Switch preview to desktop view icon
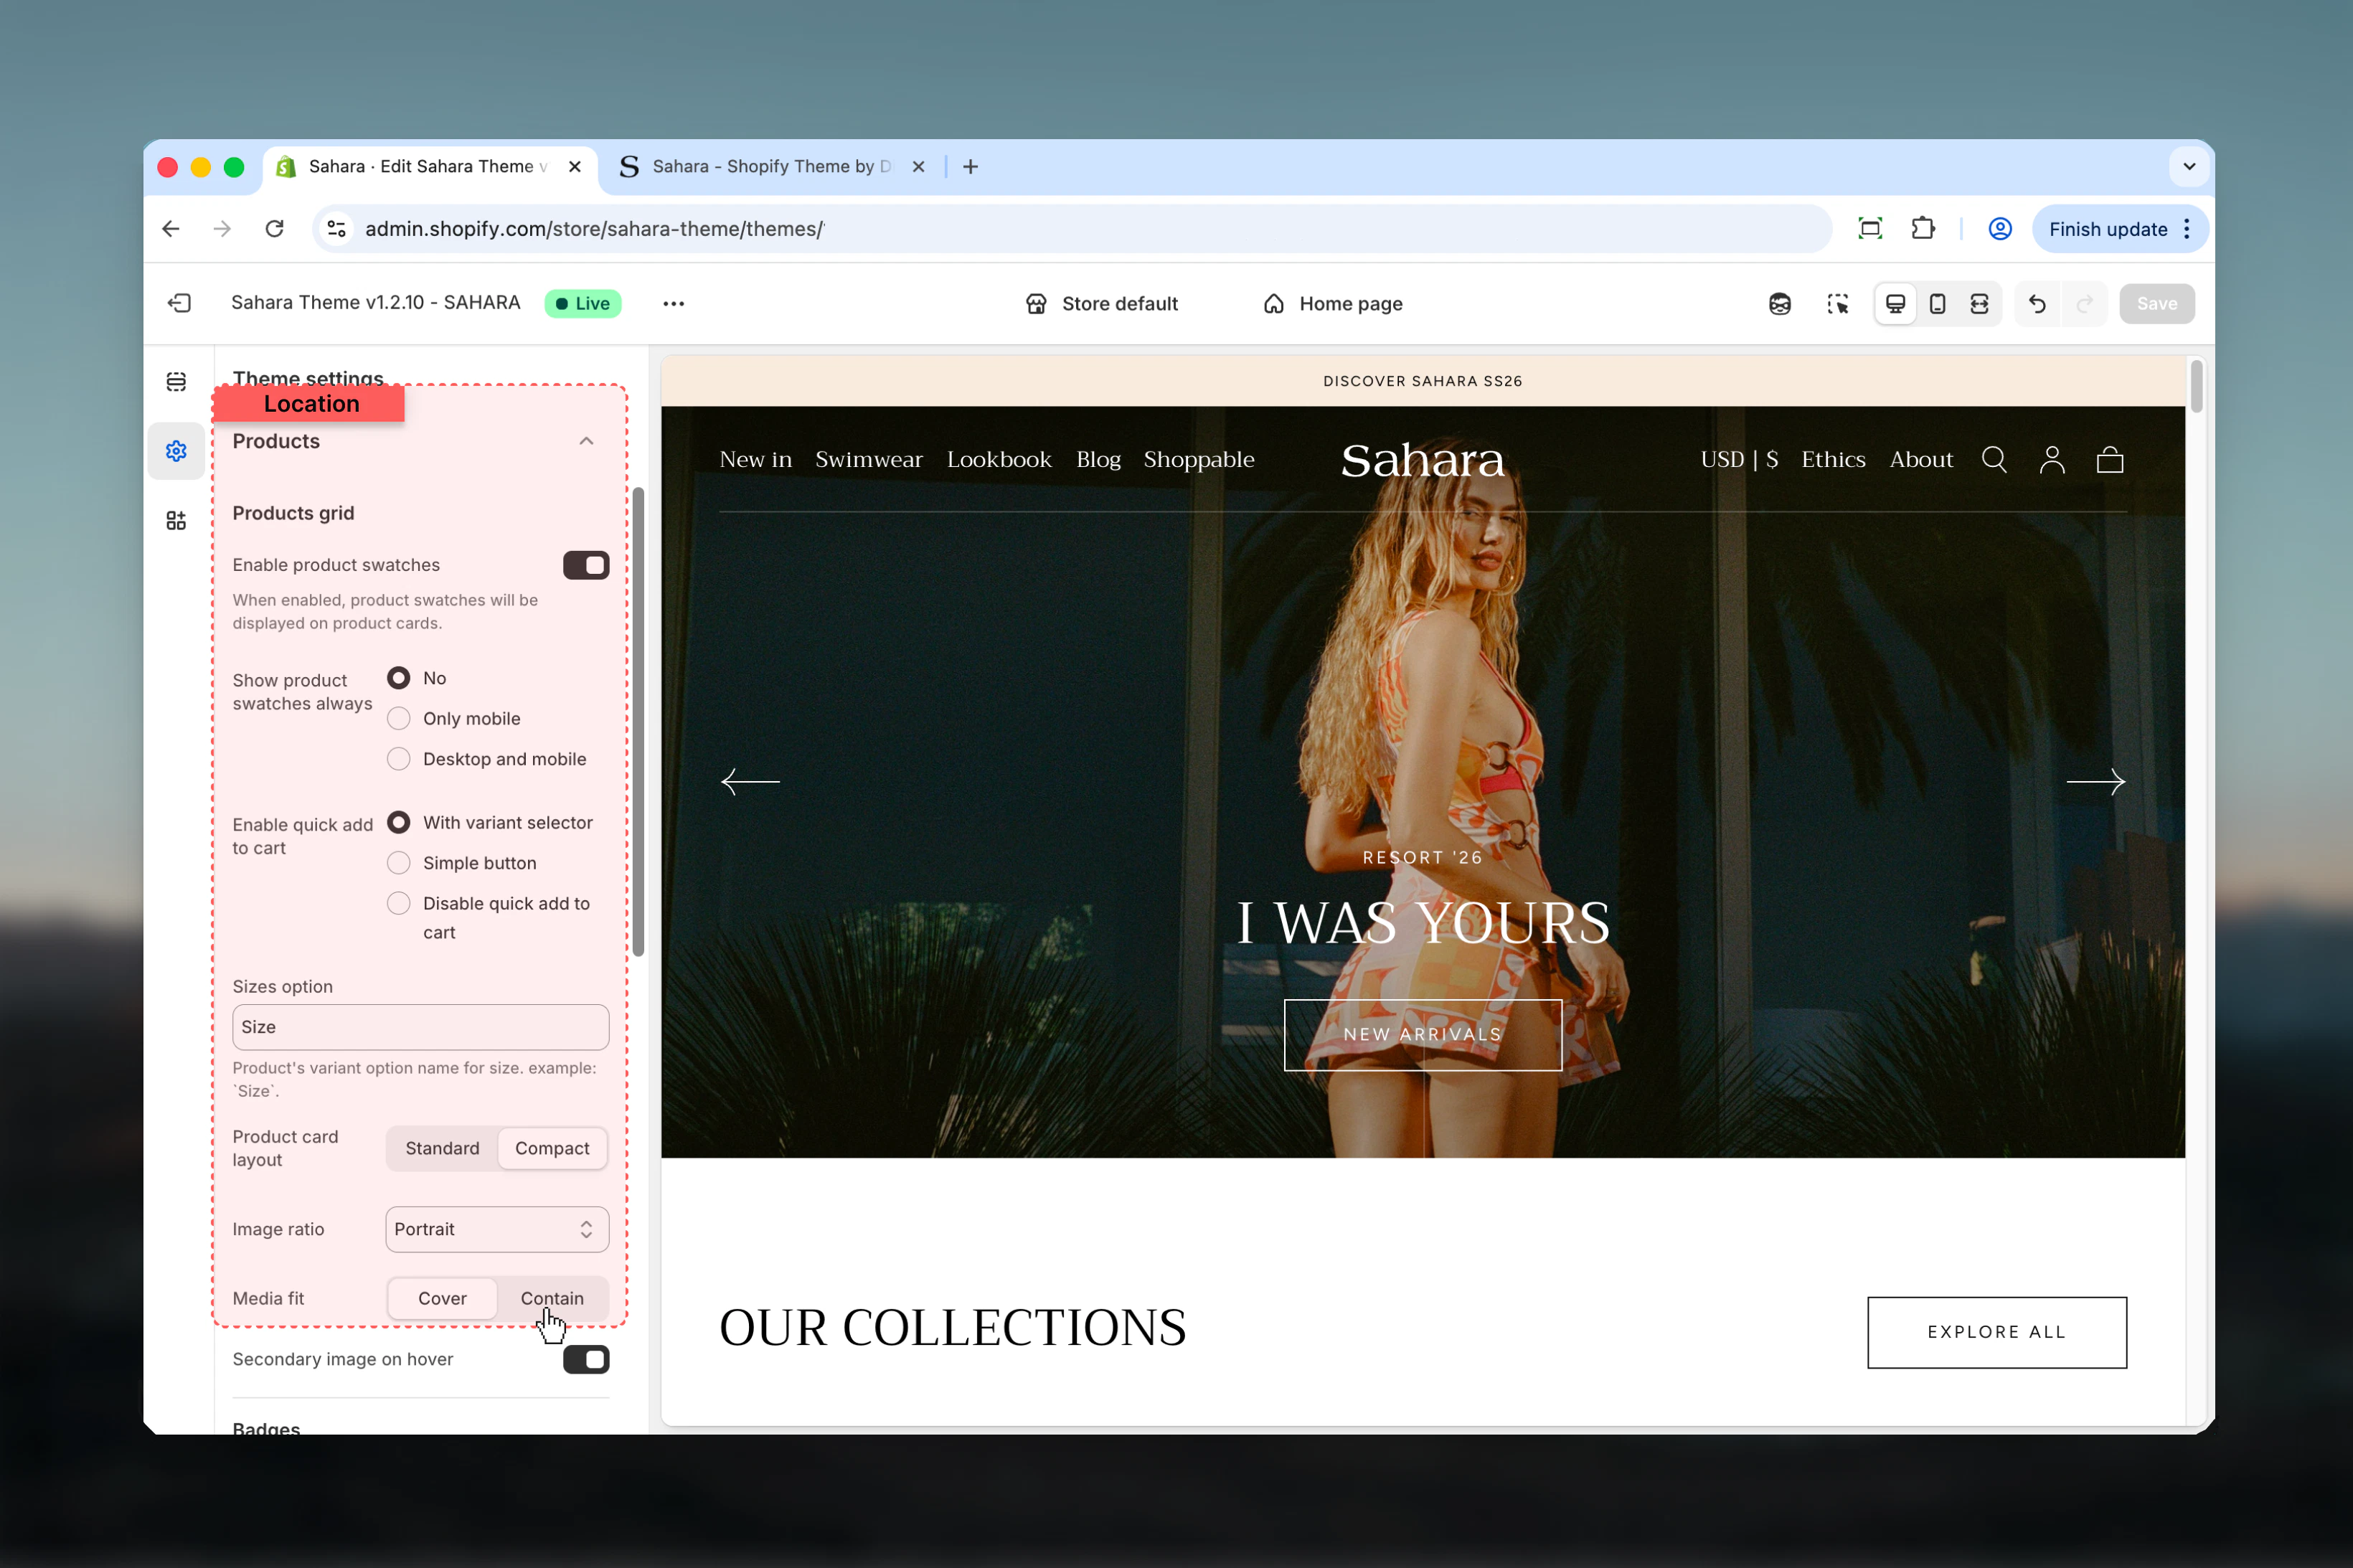2353x1568 pixels. pos(1895,304)
